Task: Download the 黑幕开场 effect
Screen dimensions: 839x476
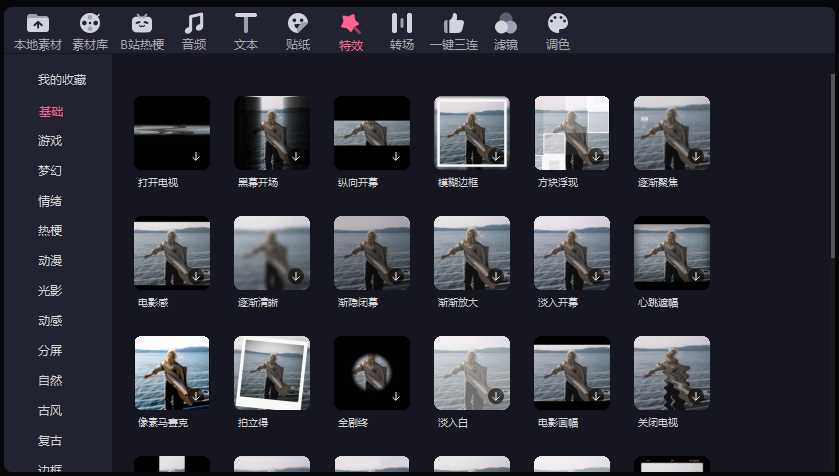Action: [x=296, y=156]
